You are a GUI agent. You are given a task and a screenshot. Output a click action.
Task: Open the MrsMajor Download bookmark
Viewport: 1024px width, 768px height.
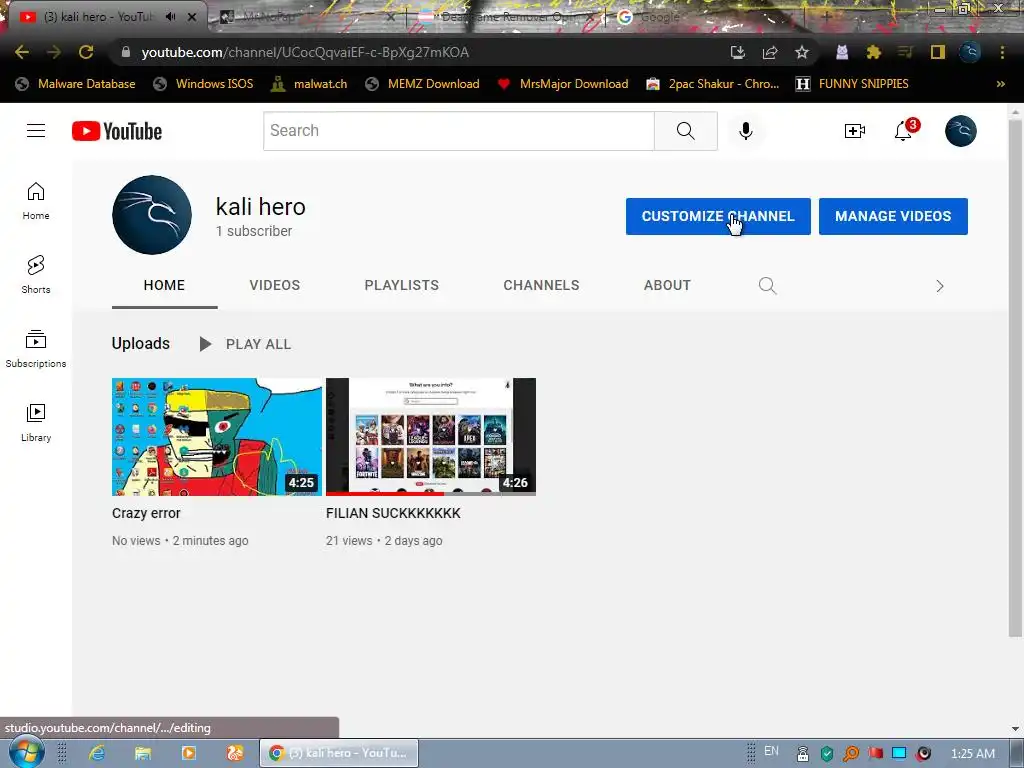[562, 84]
